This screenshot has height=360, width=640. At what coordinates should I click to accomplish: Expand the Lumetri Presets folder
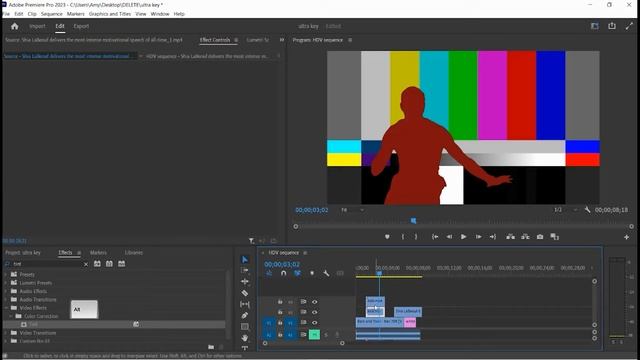coord(6,283)
